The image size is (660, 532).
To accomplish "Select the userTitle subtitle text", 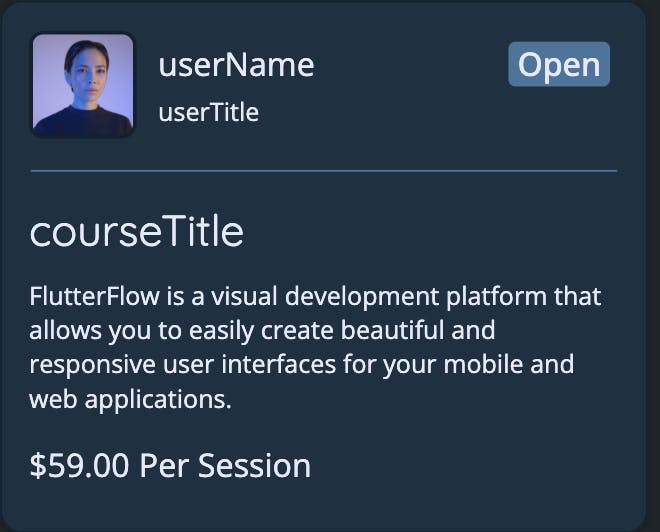I will coord(208,112).
